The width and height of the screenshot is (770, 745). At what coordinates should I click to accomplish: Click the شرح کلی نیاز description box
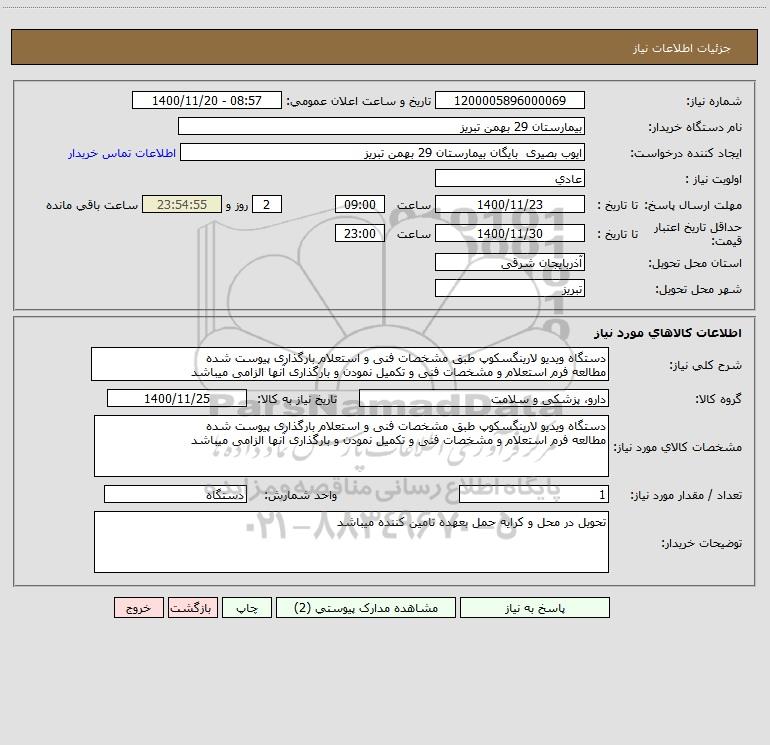350,364
